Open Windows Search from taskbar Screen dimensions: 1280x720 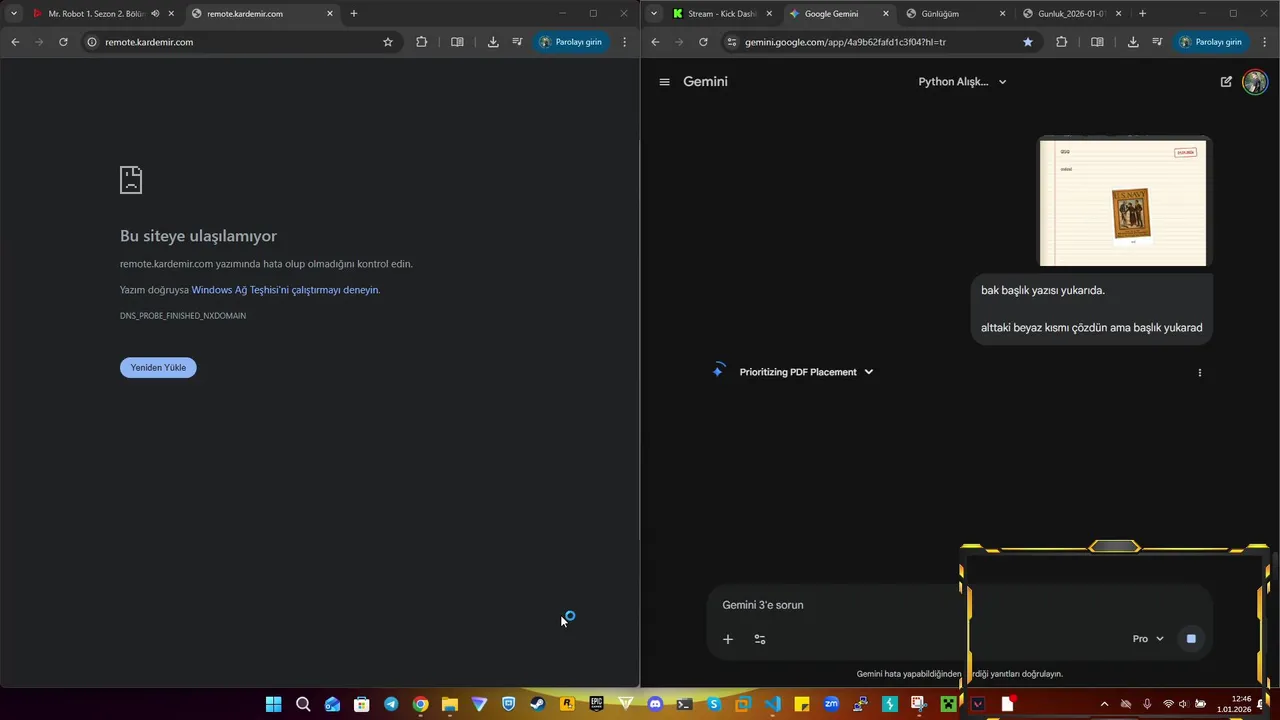click(303, 704)
